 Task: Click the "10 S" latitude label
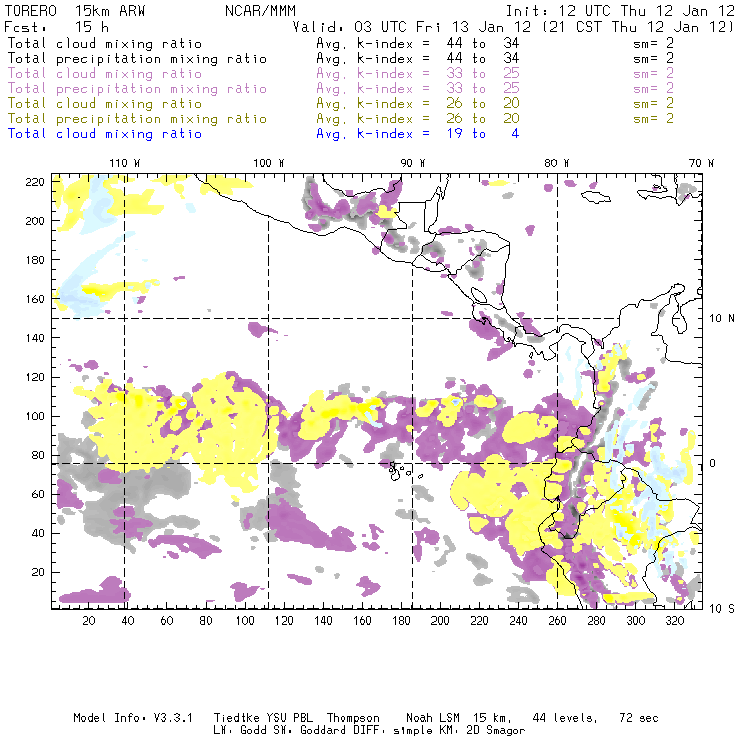point(722,609)
